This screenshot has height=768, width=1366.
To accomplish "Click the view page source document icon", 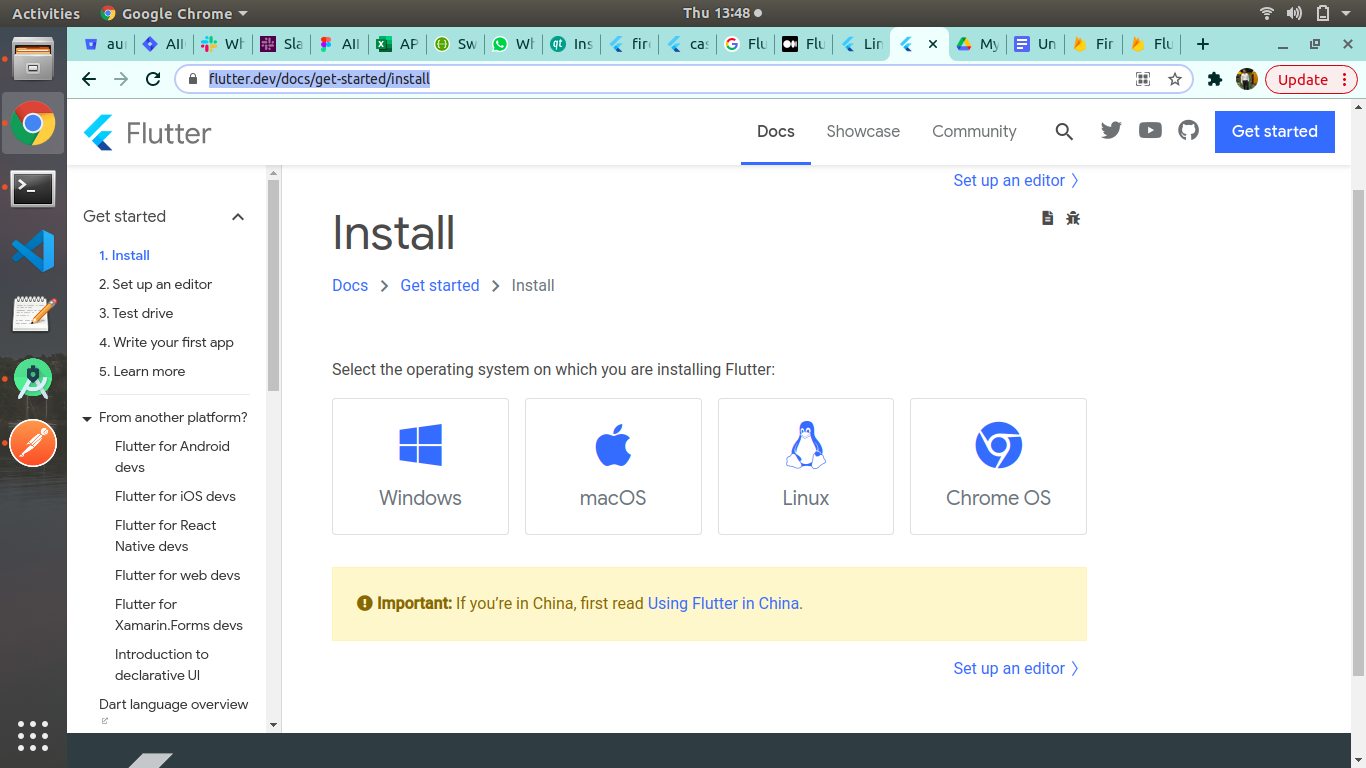I will (x=1047, y=218).
